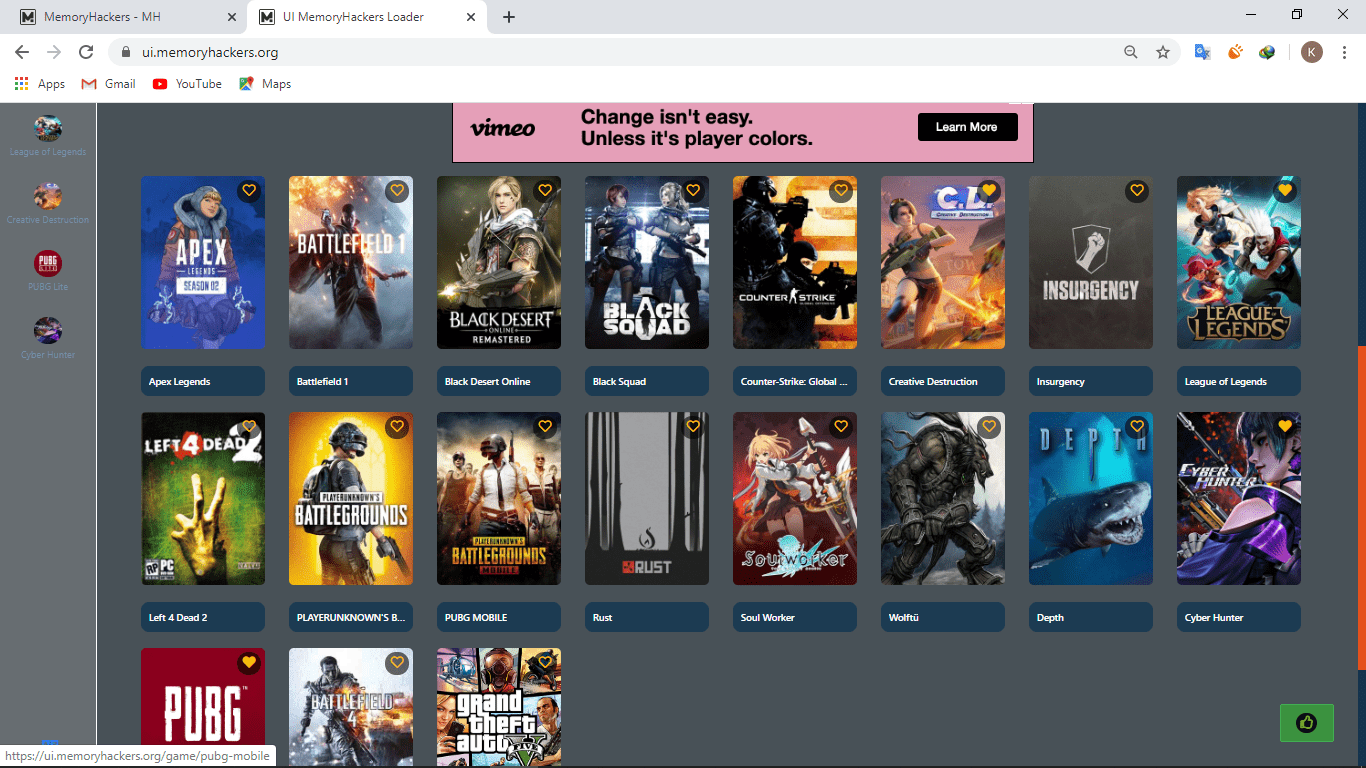Click the Insurgency title button
Image resolution: width=1366 pixels, height=768 pixels.
click(1091, 381)
